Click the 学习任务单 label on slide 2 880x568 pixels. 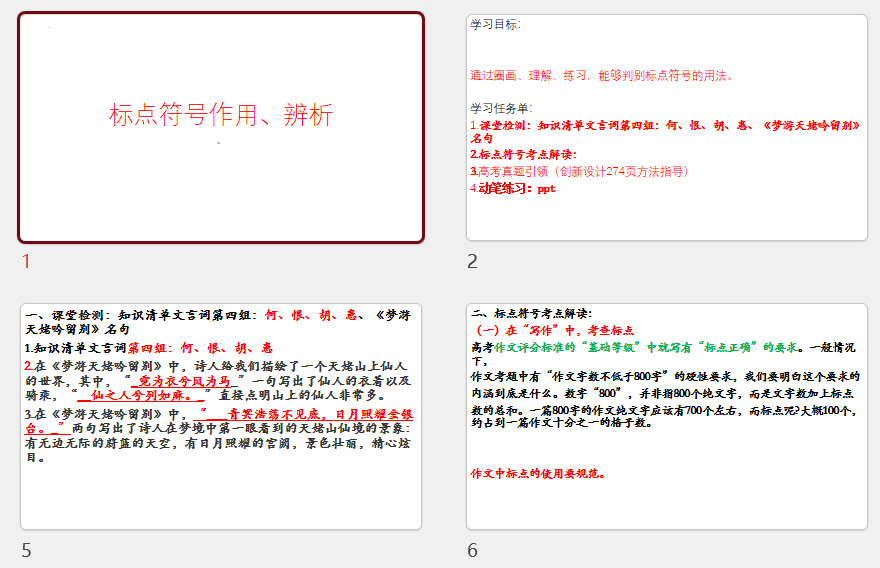click(x=501, y=108)
